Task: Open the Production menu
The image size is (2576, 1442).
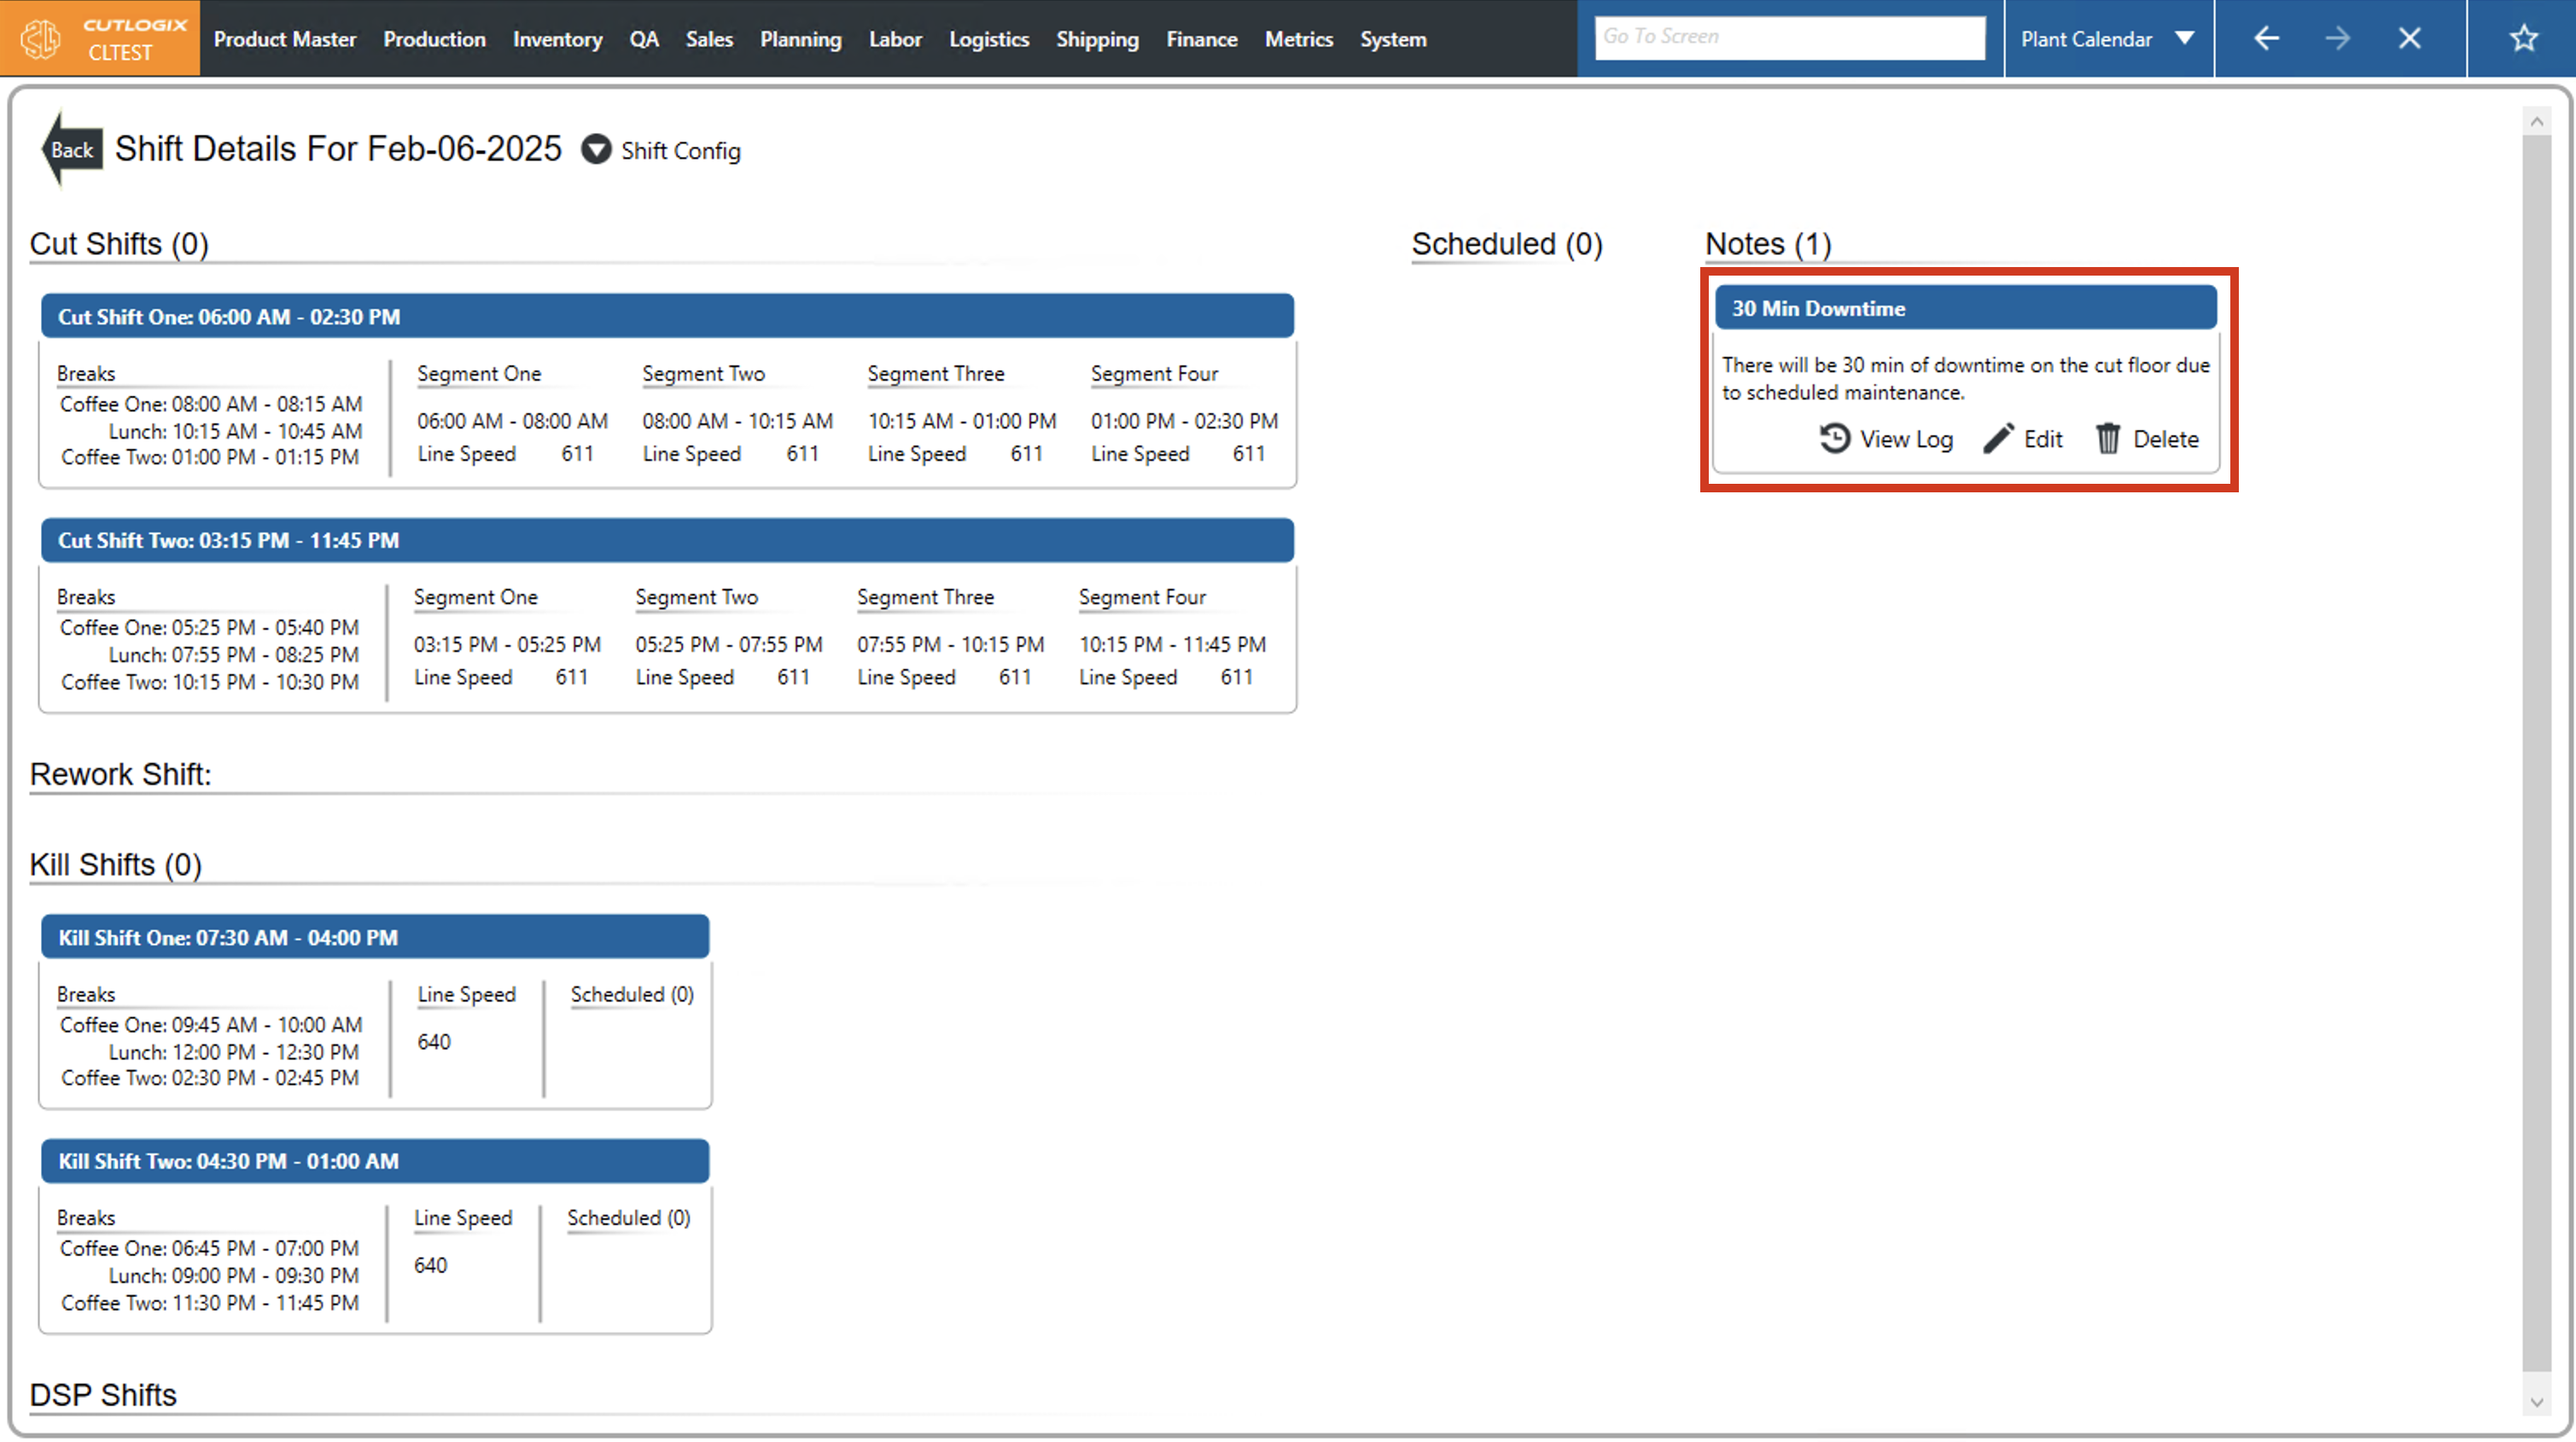Action: coord(434,39)
